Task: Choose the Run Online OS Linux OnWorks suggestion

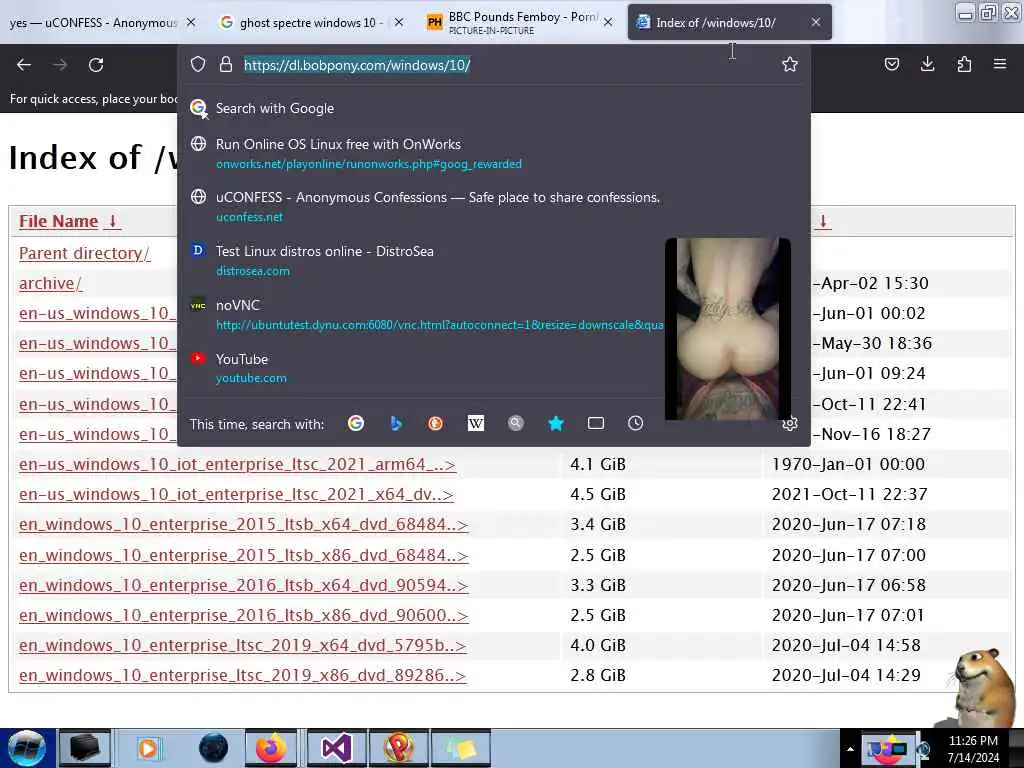Action: (494, 153)
